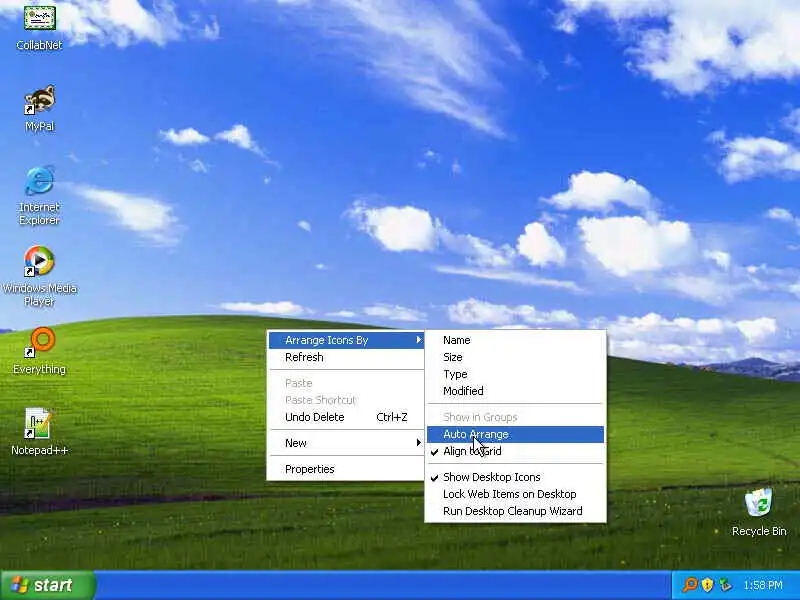Toggle Lock Web Items on Desktop
Image resolution: width=800 pixels, height=600 pixels.
point(515,494)
